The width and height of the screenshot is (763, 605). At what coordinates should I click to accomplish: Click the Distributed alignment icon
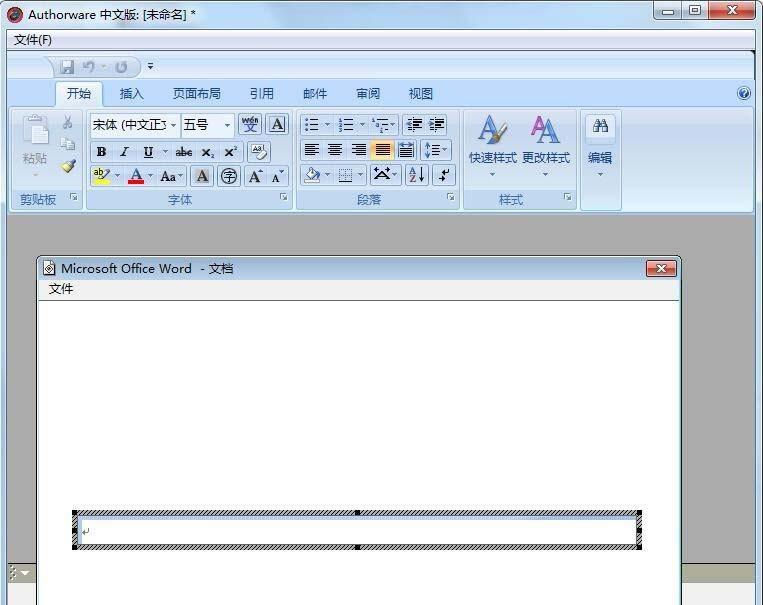(x=406, y=150)
